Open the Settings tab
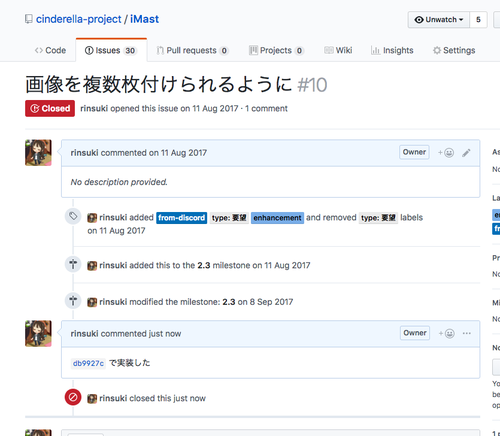The image size is (500, 436). 454,50
